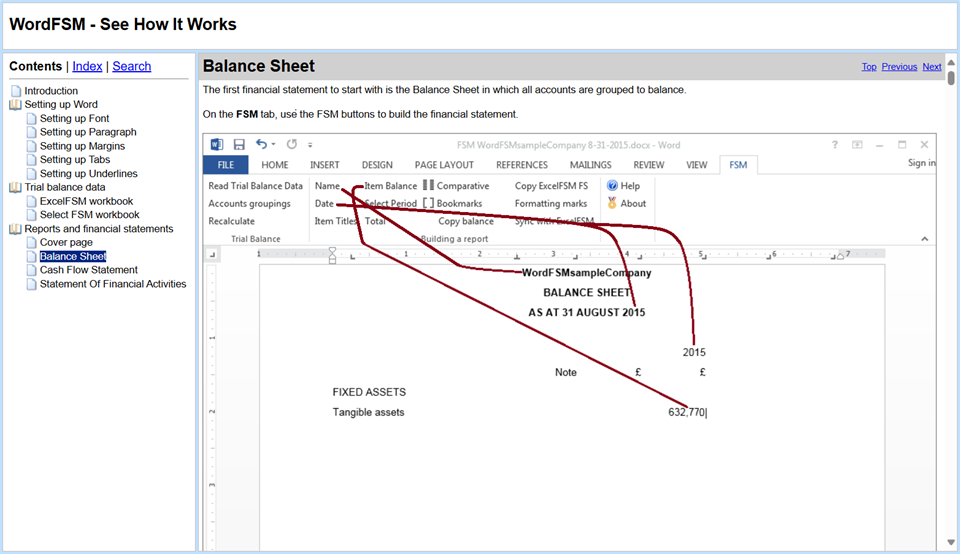
Task: Click the Ribbon Display Options icon
Action: point(857,144)
